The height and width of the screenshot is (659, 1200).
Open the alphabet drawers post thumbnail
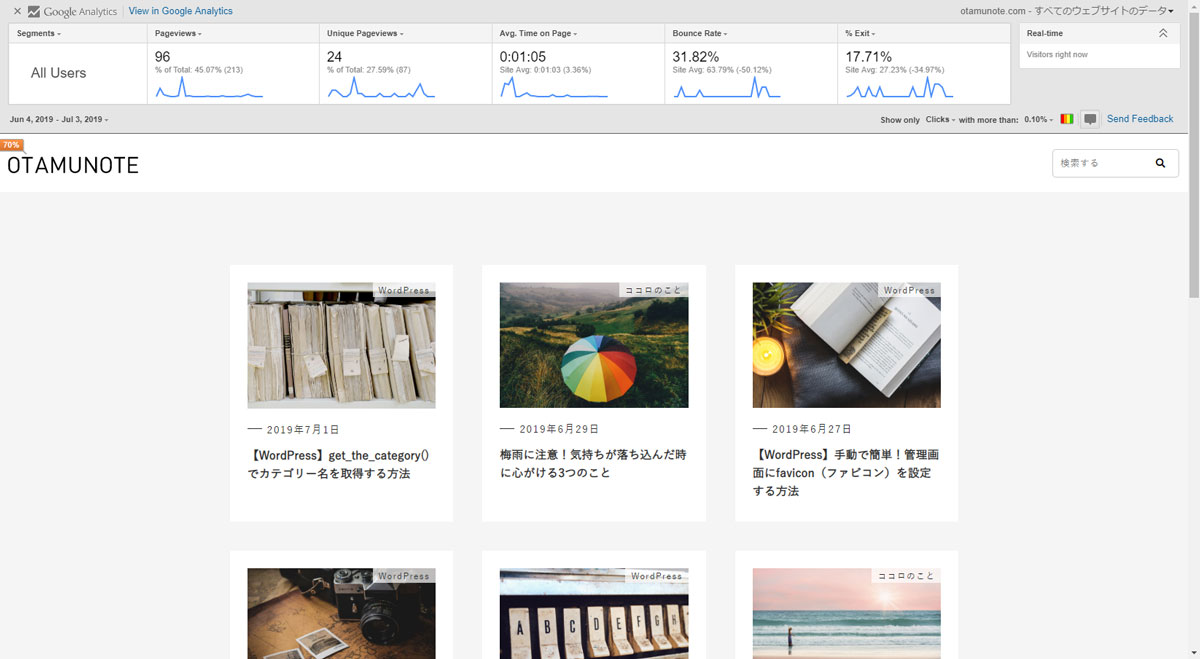(594, 614)
